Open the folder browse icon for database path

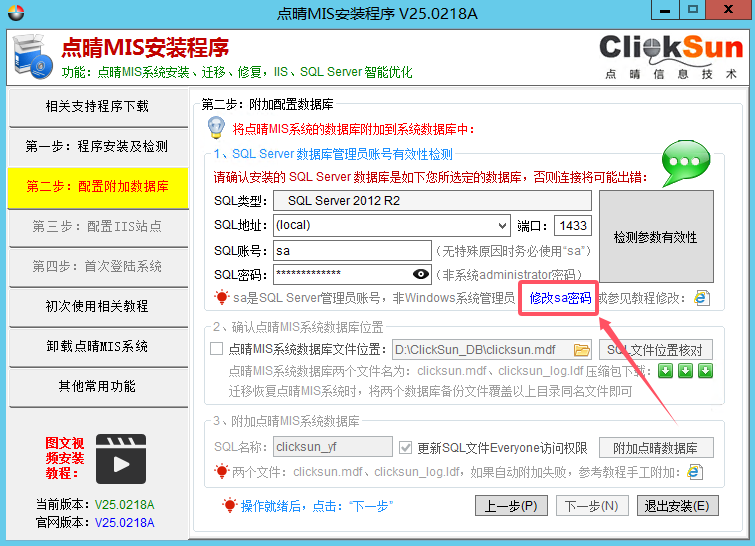tap(582, 350)
